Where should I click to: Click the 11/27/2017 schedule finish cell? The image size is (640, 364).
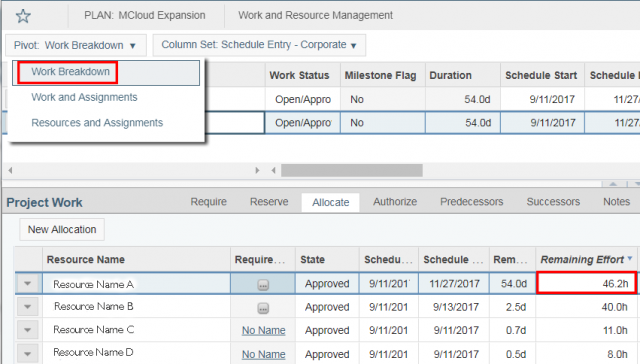[x=454, y=284]
